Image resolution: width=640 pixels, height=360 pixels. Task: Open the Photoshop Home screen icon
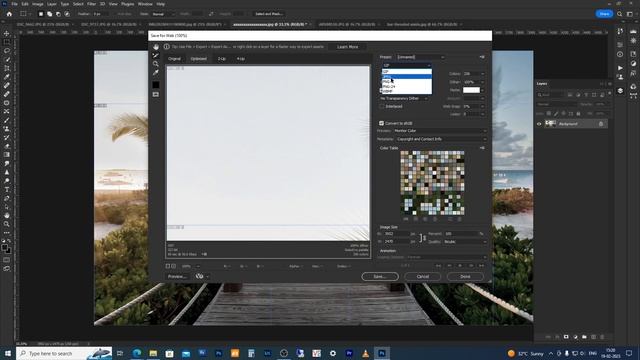[9, 14]
